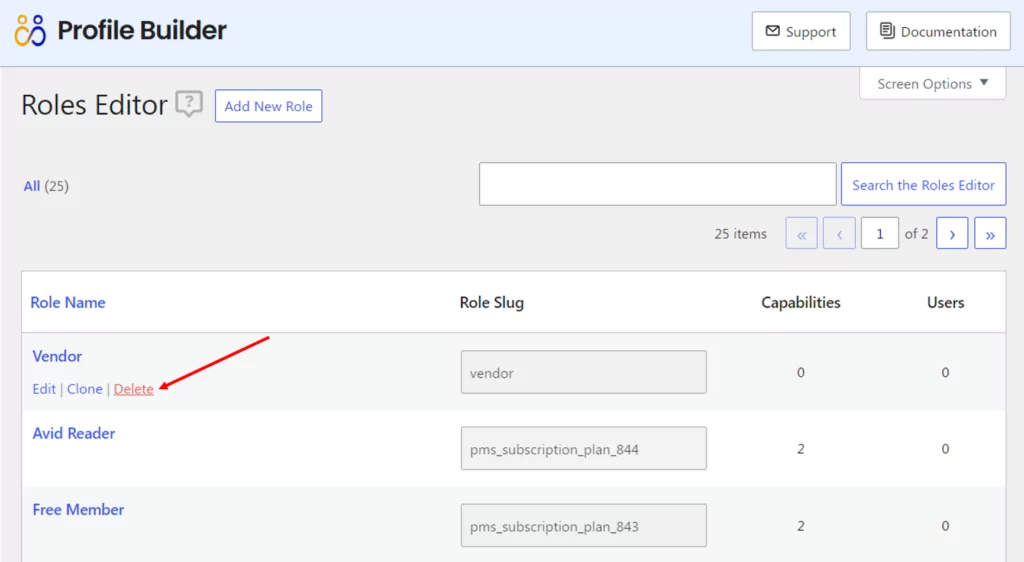Expand the Screen Options dropdown
1024x562 pixels.
pos(933,84)
